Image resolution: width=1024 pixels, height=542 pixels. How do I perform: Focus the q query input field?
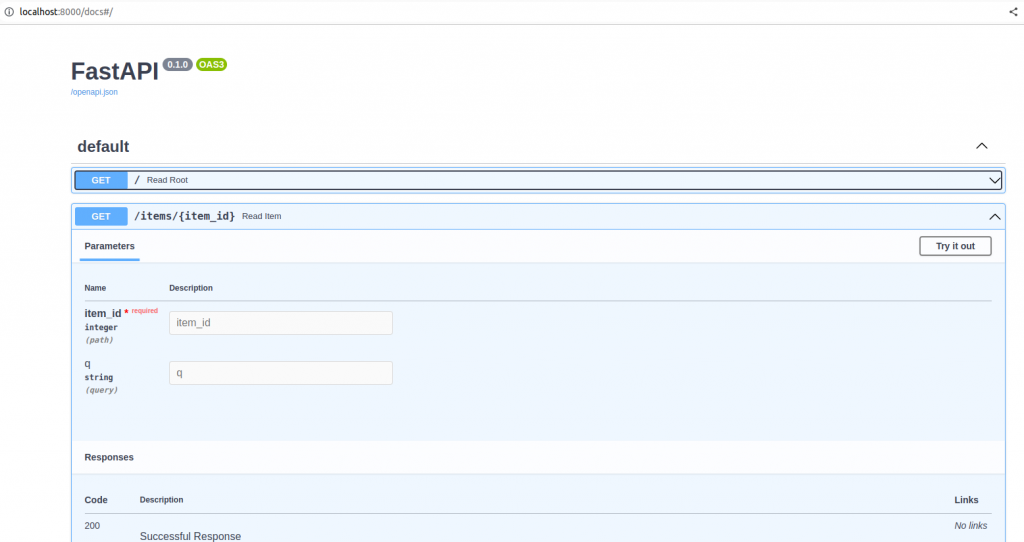[x=281, y=373]
